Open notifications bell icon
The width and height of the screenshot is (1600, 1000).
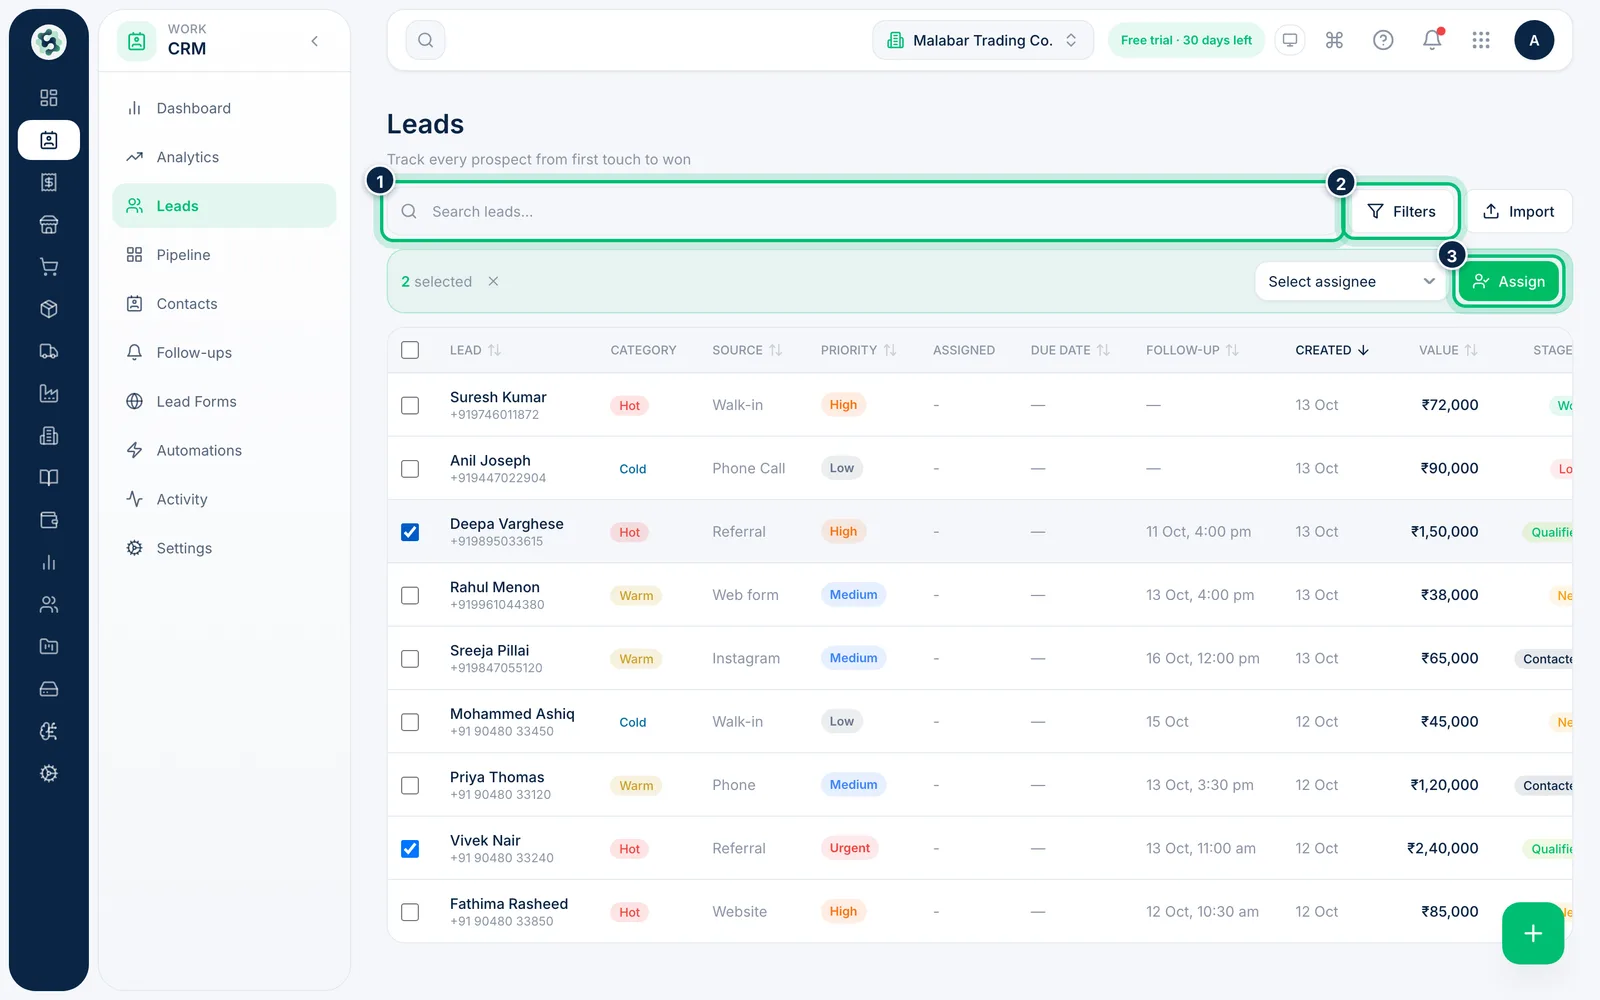pos(1432,40)
